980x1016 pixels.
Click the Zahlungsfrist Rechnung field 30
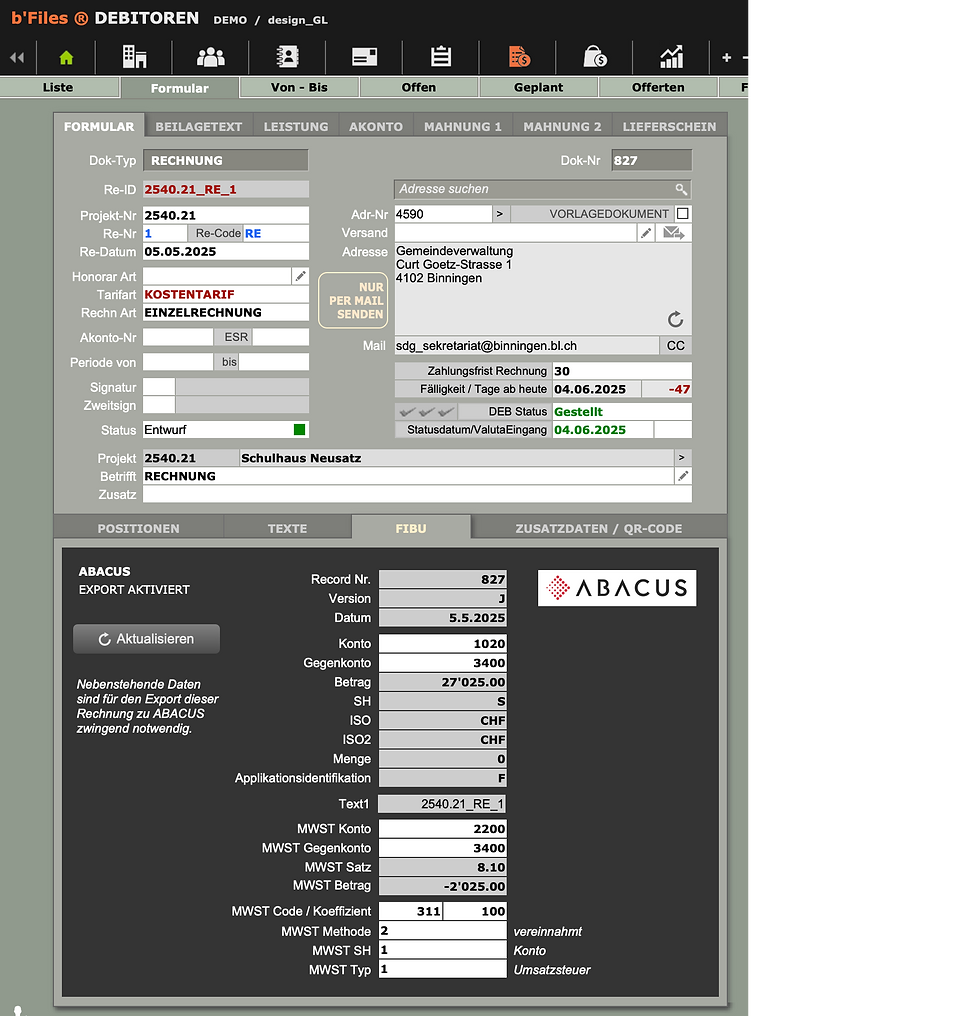[622, 371]
